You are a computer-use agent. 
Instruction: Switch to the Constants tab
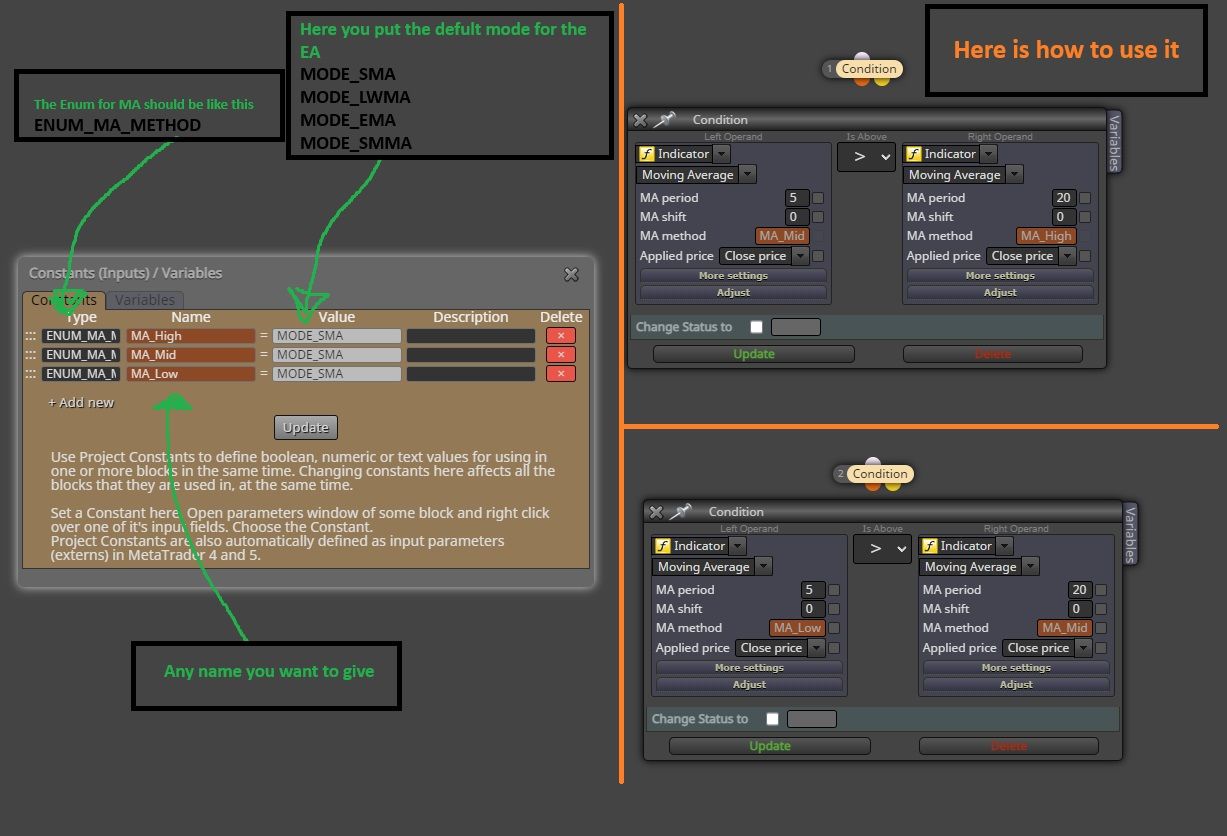pos(63,300)
